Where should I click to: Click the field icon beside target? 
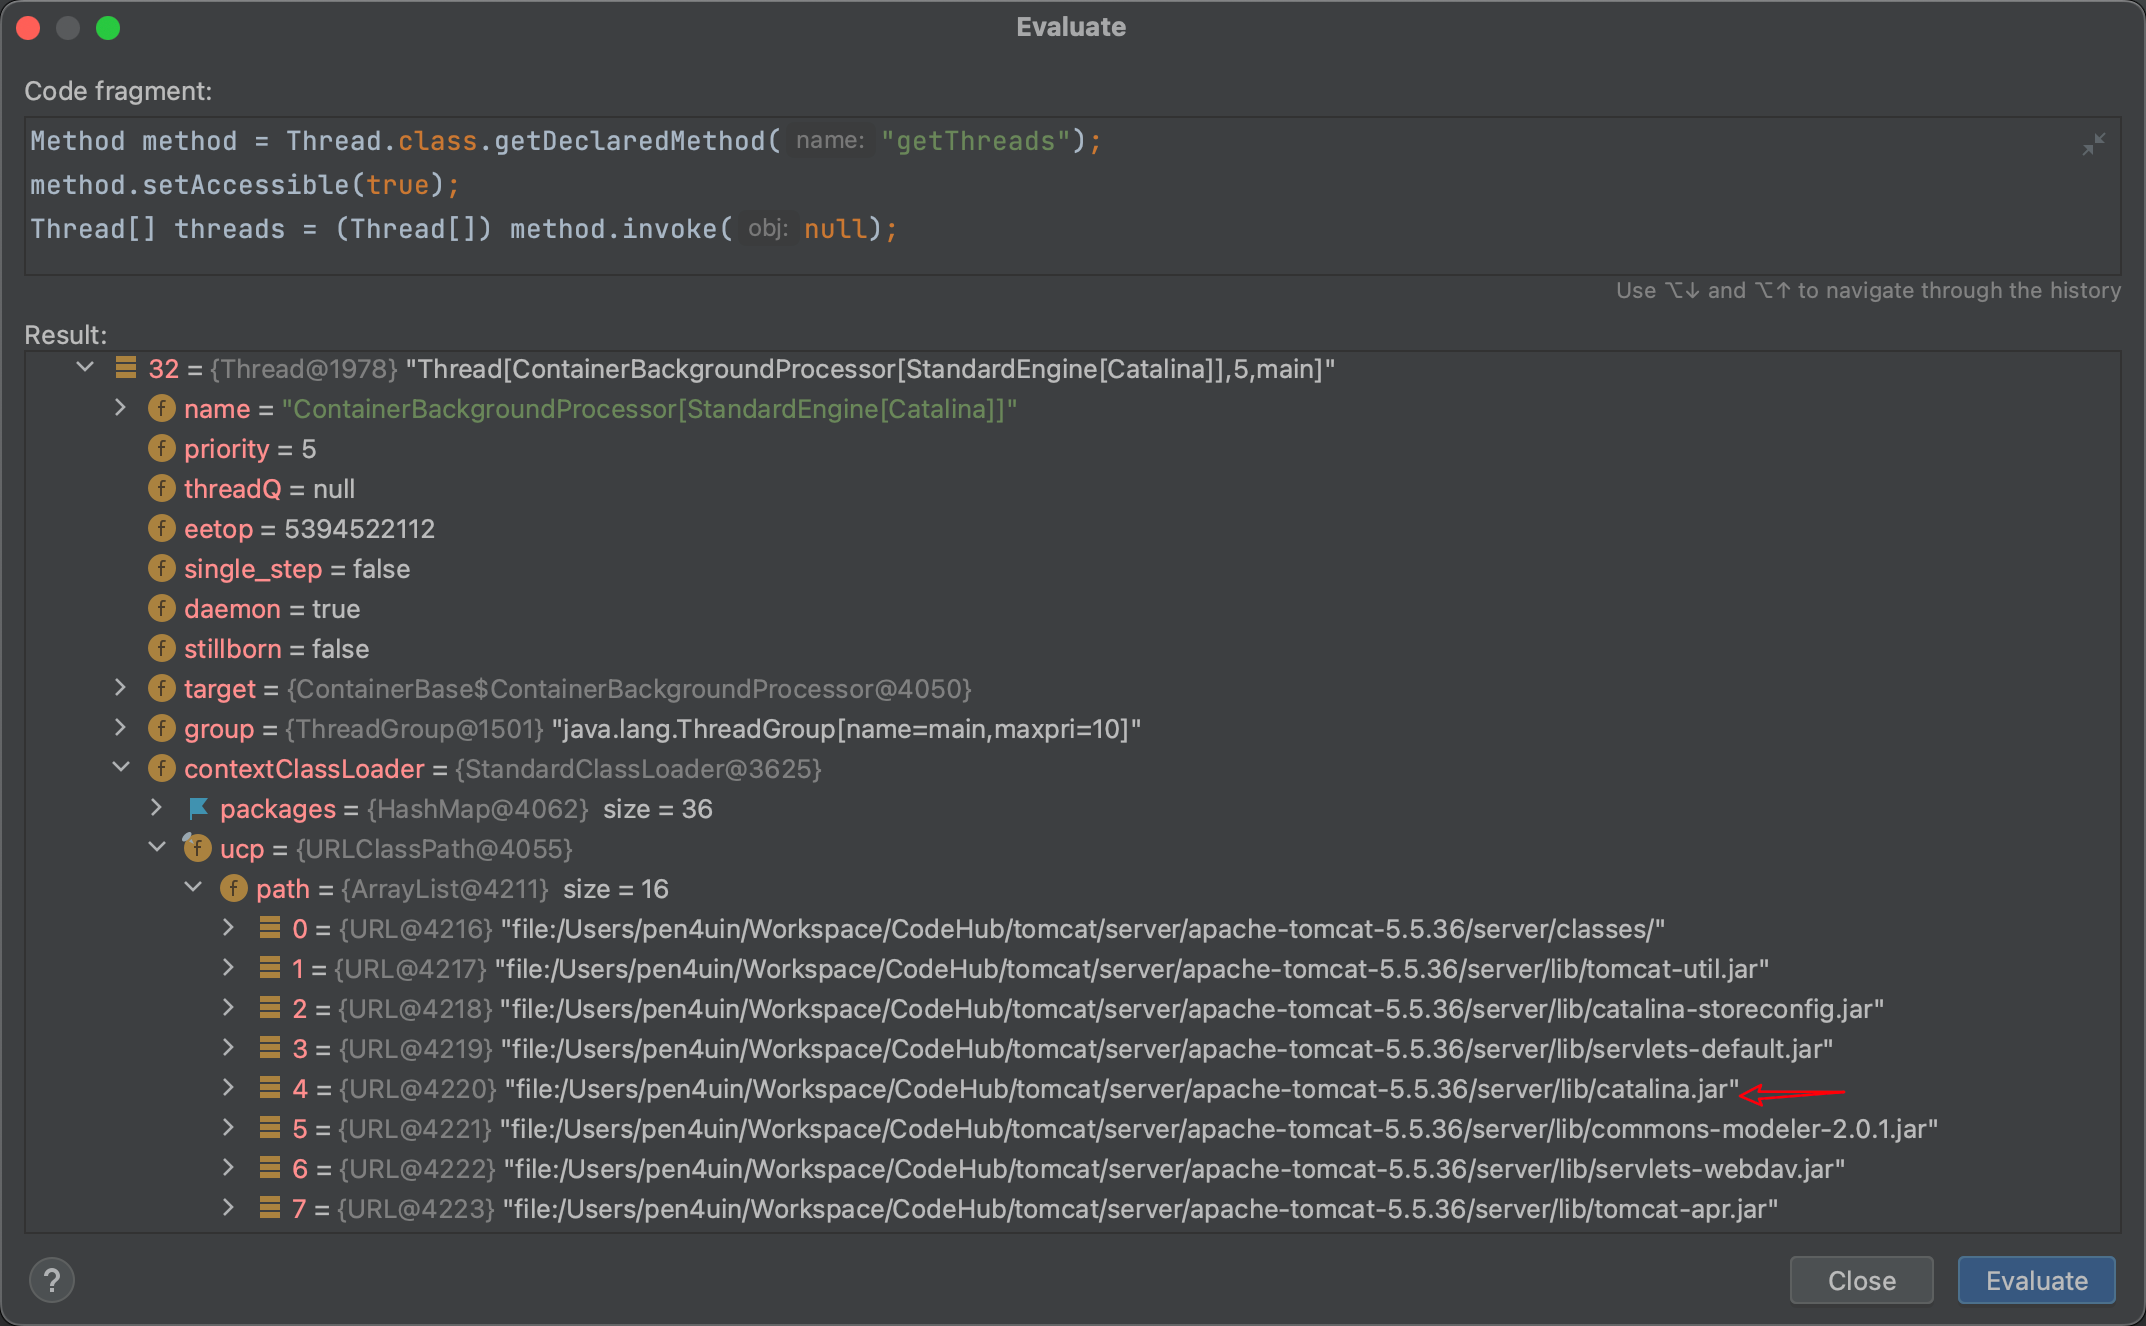coord(162,688)
